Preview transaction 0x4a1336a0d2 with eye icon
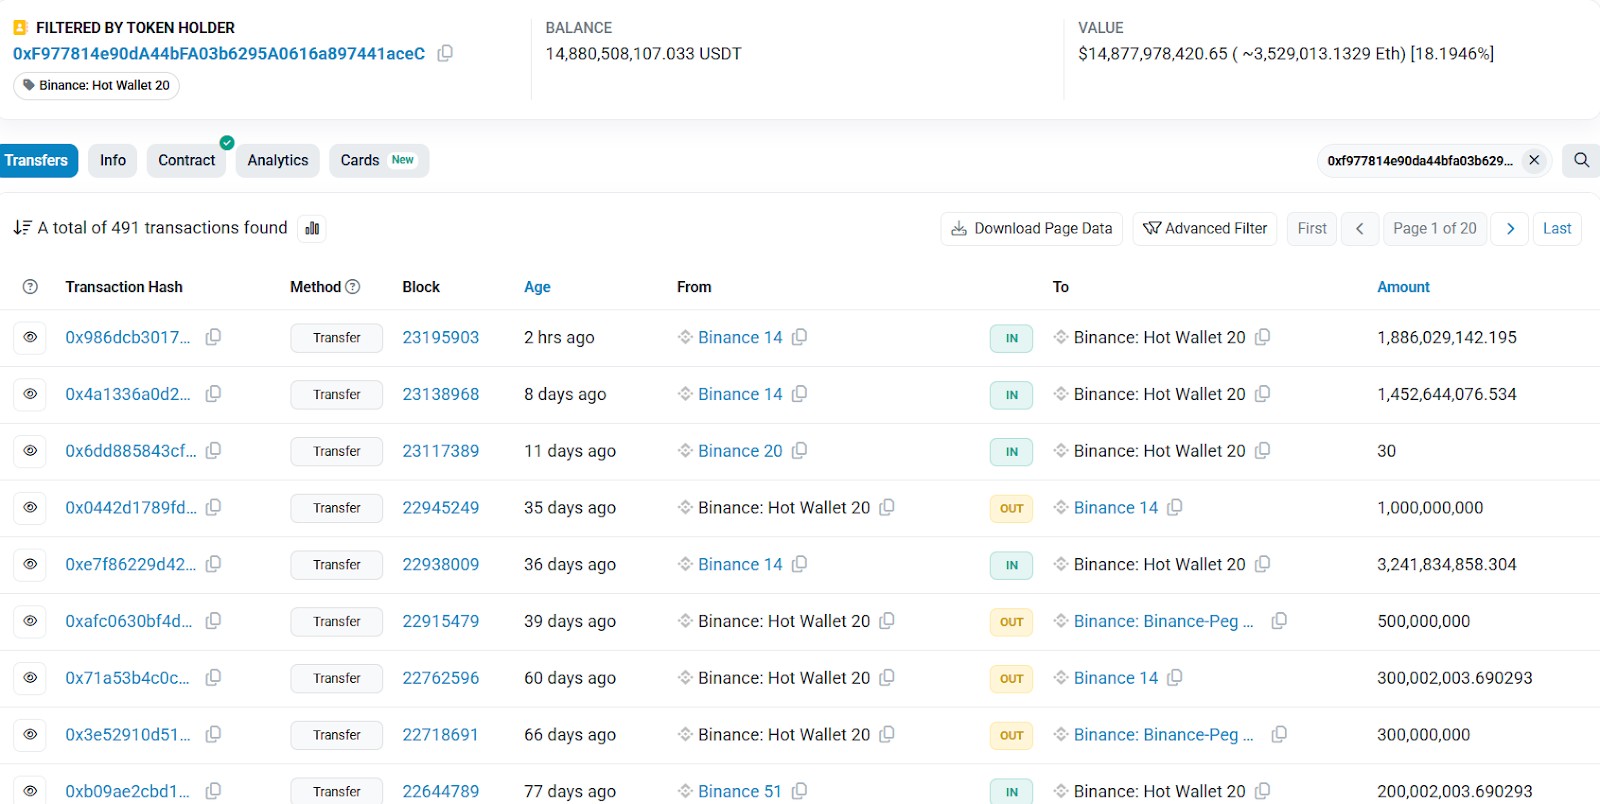Image resolution: width=1600 pixels, height=804 pixels. 31,394
